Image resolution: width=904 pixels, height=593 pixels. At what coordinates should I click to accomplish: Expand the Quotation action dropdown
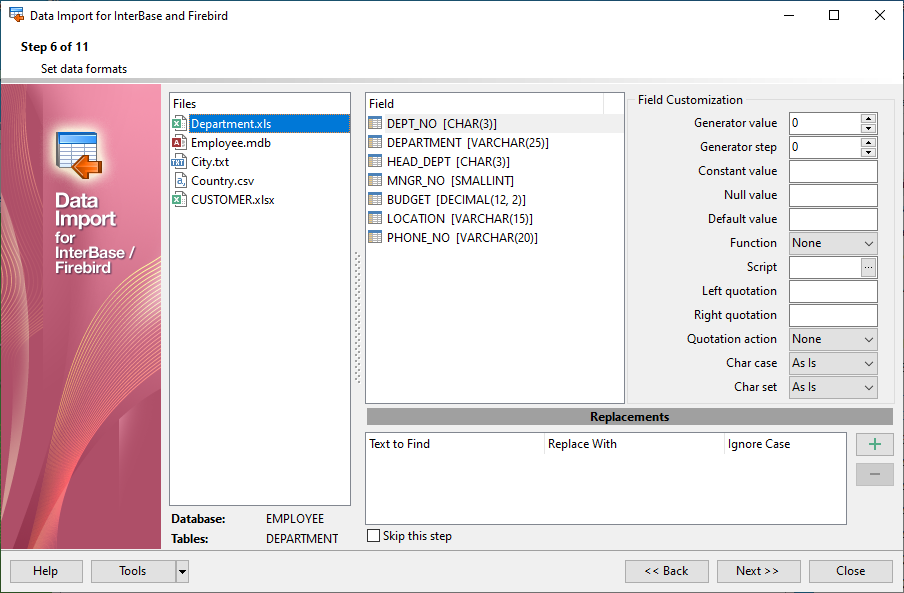(x=833, y=339)
